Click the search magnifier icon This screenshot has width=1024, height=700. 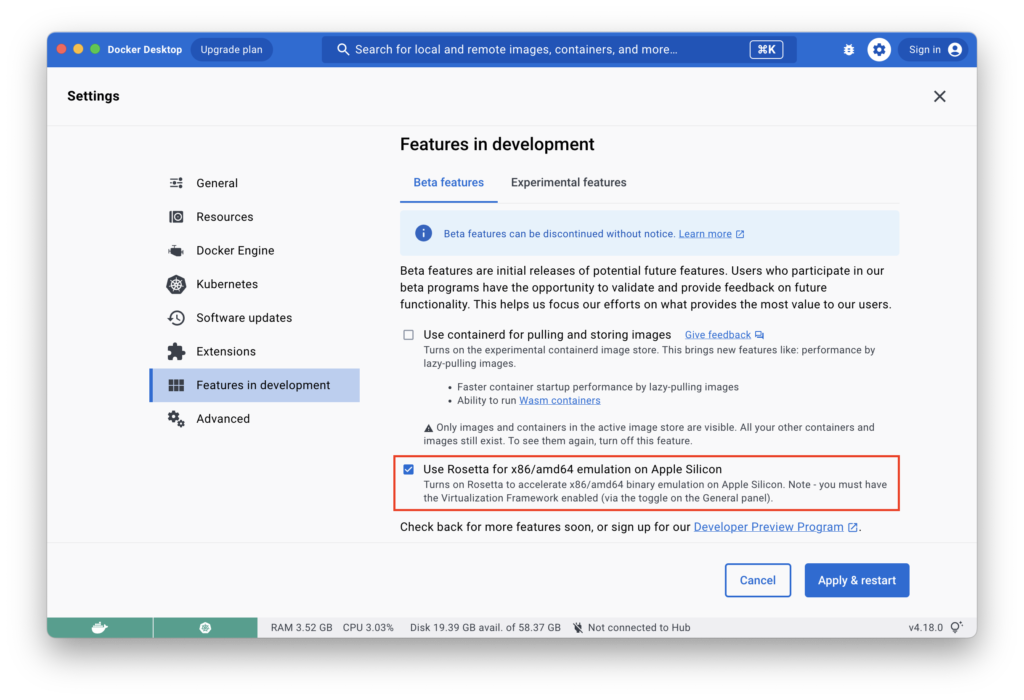tap(343, 50)
